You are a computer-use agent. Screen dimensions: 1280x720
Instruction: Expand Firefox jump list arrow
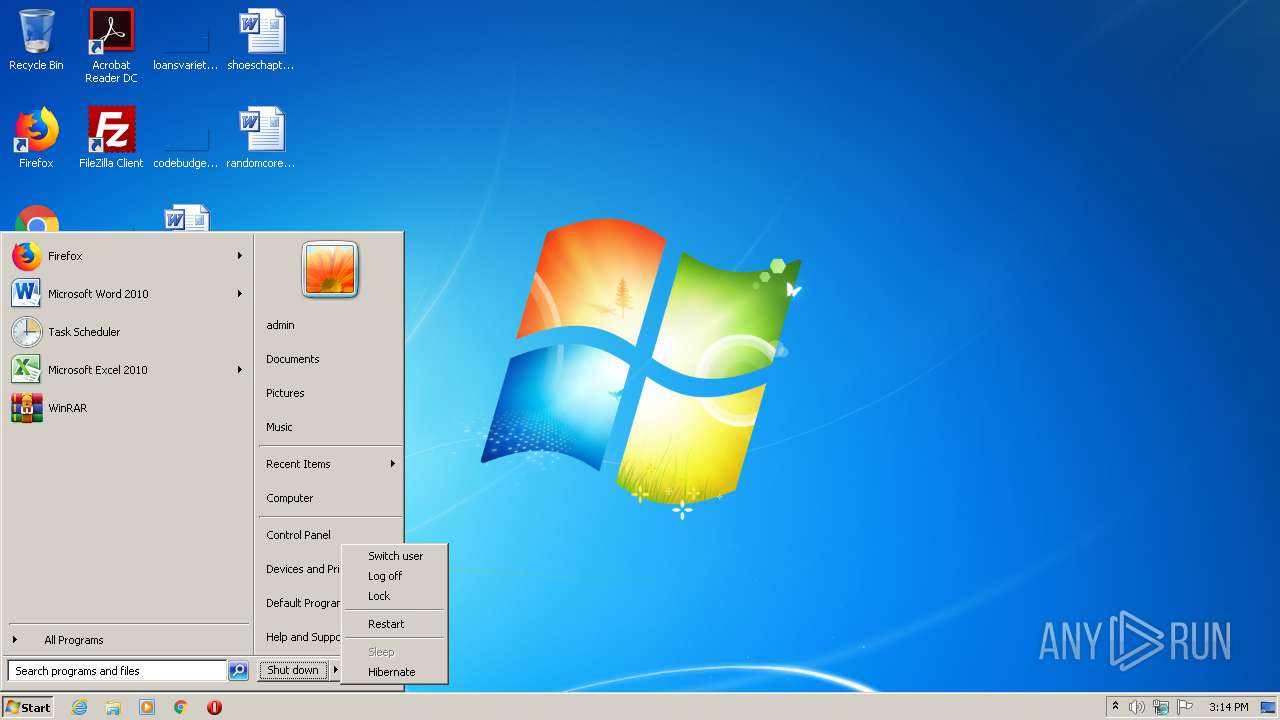[240, 256]
